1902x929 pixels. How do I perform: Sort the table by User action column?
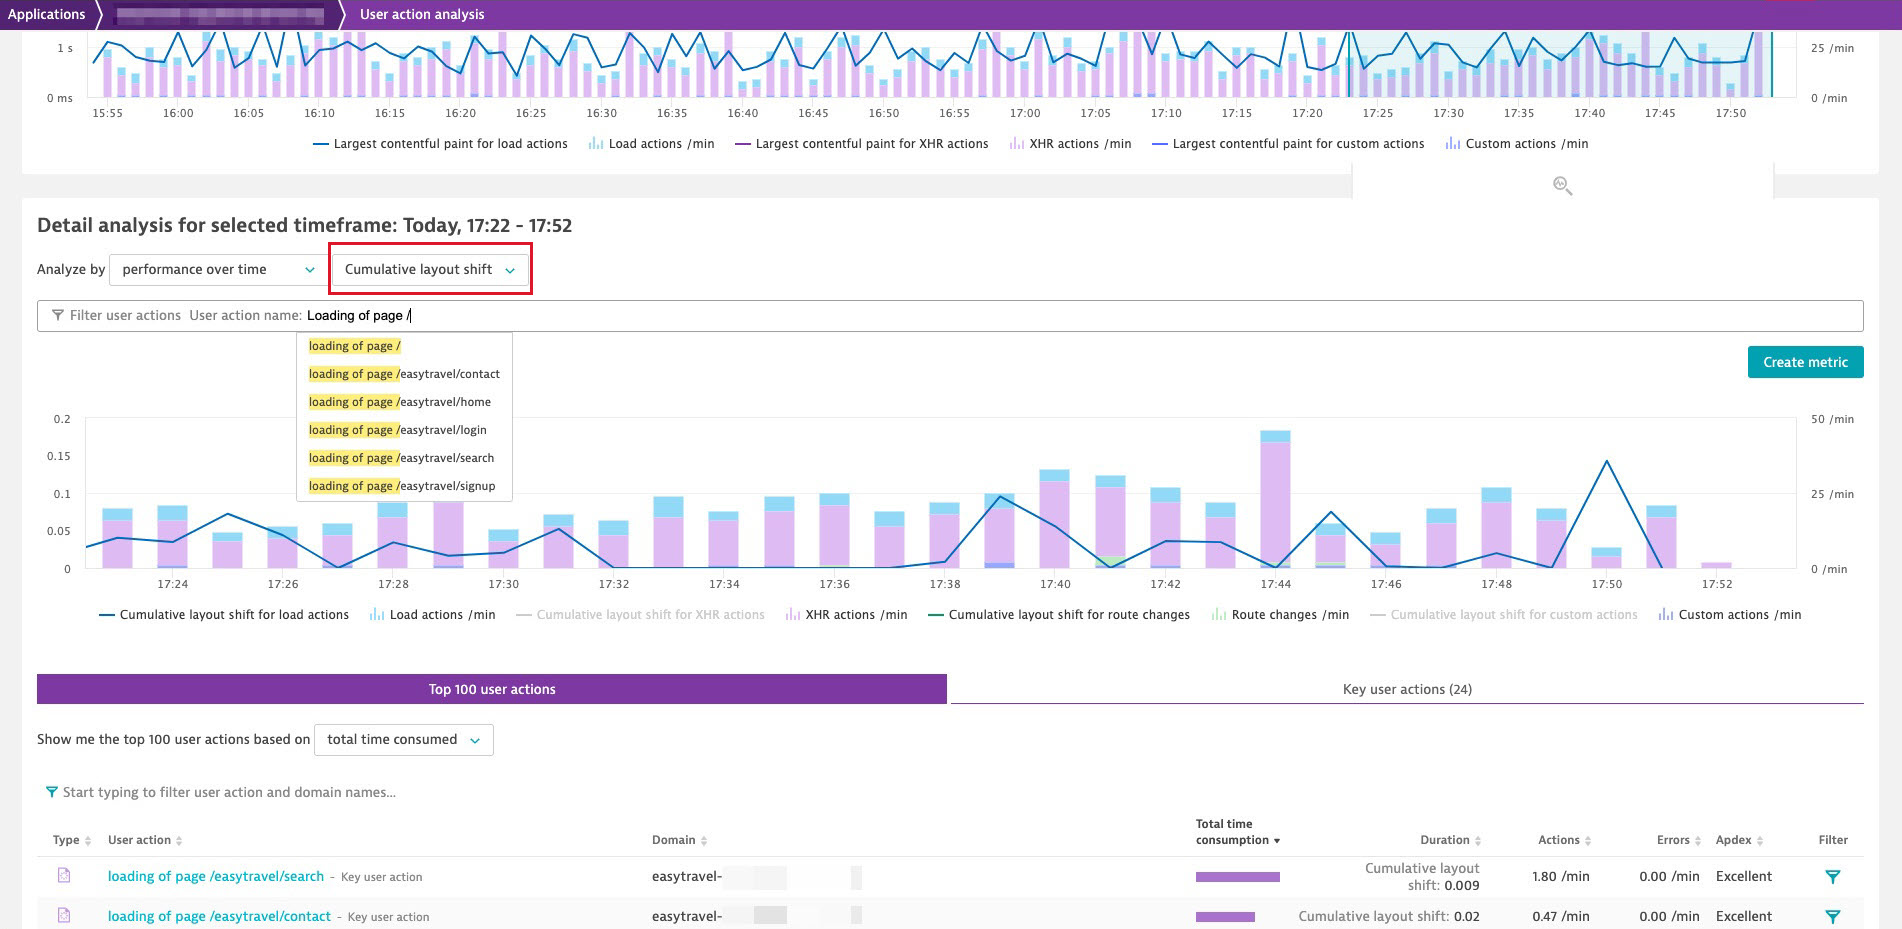click(145, 840)
